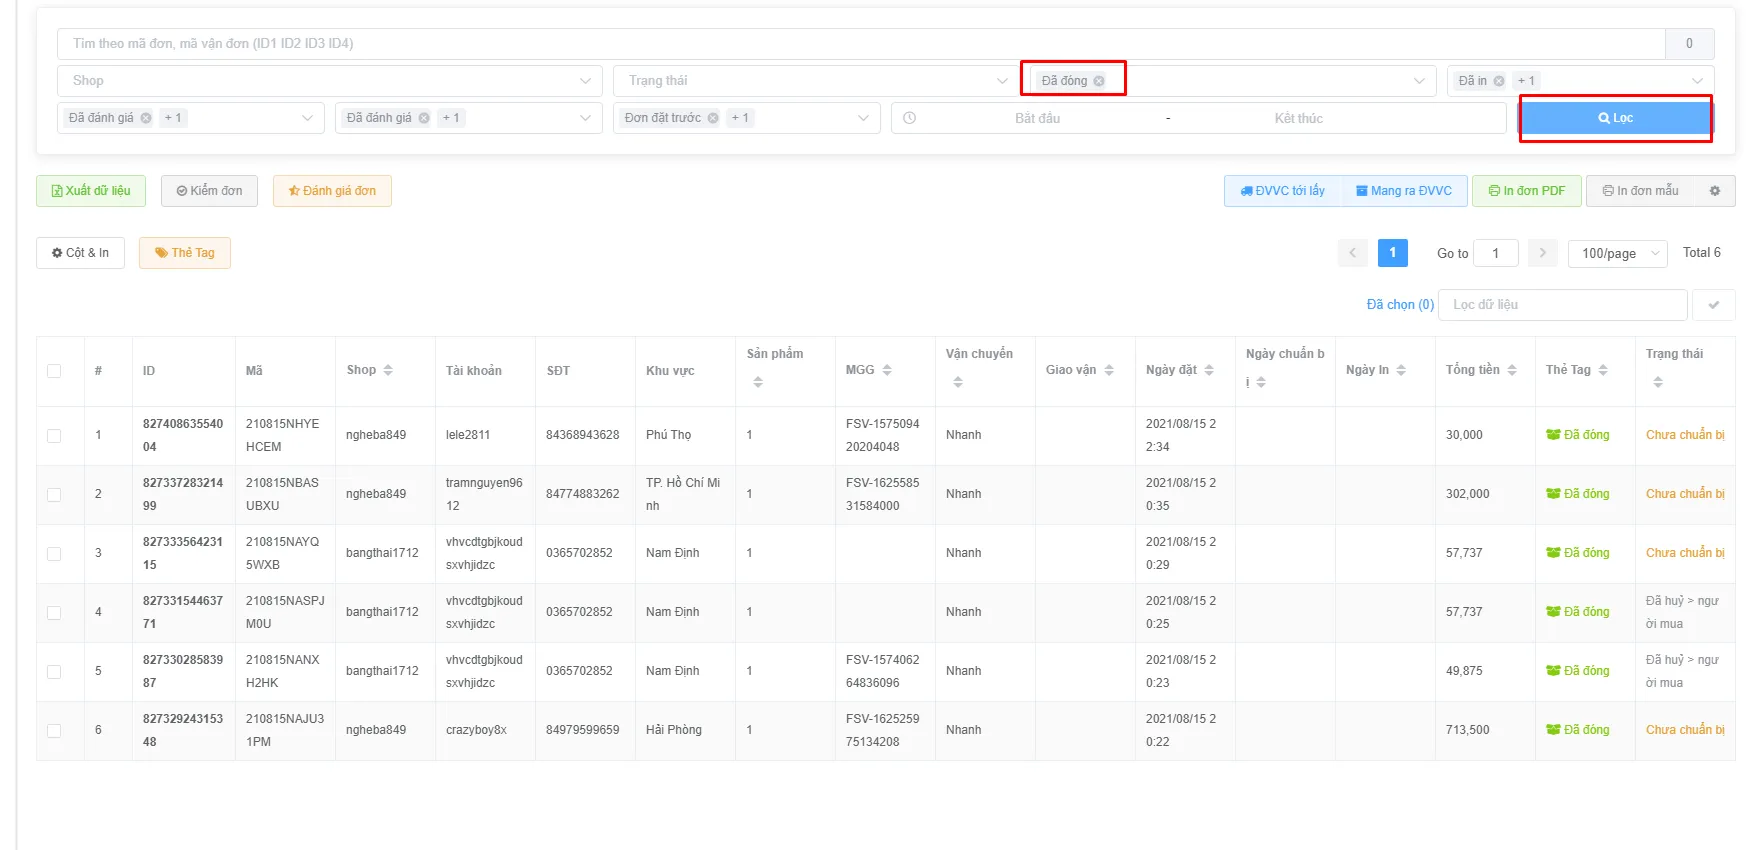Expand the Đơn đặt trước dropdown
Screen dimensions: 1754x850
[x=863, y=118]
